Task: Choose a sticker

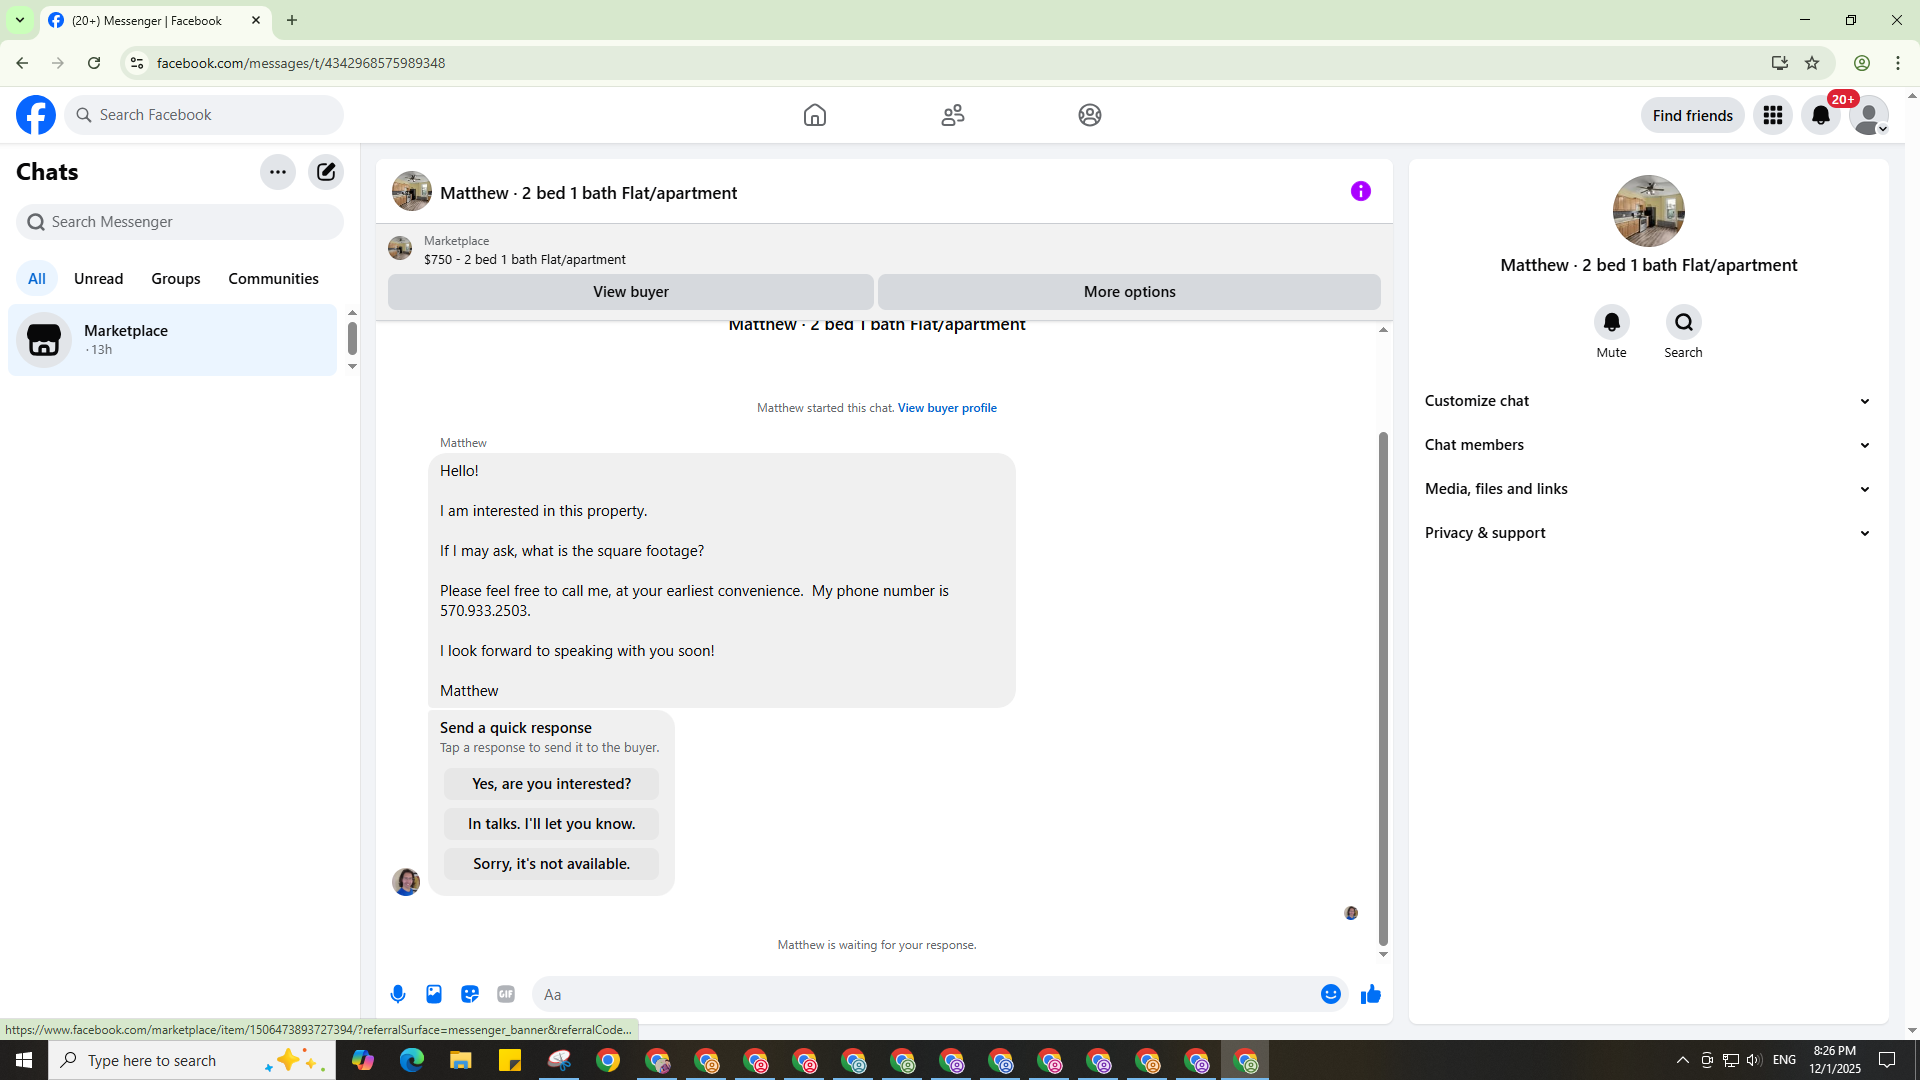Action: (470, 994)
